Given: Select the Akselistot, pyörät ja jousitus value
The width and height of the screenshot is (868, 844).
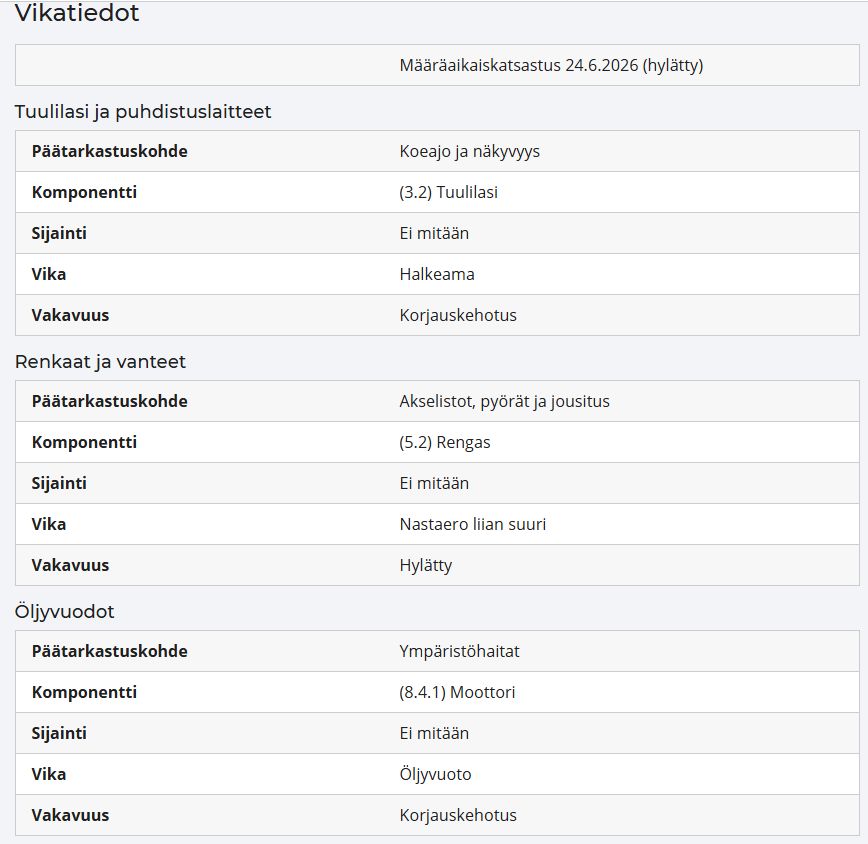Looking at the screenshot, I should pyautogui.click(x=504, y=401).
